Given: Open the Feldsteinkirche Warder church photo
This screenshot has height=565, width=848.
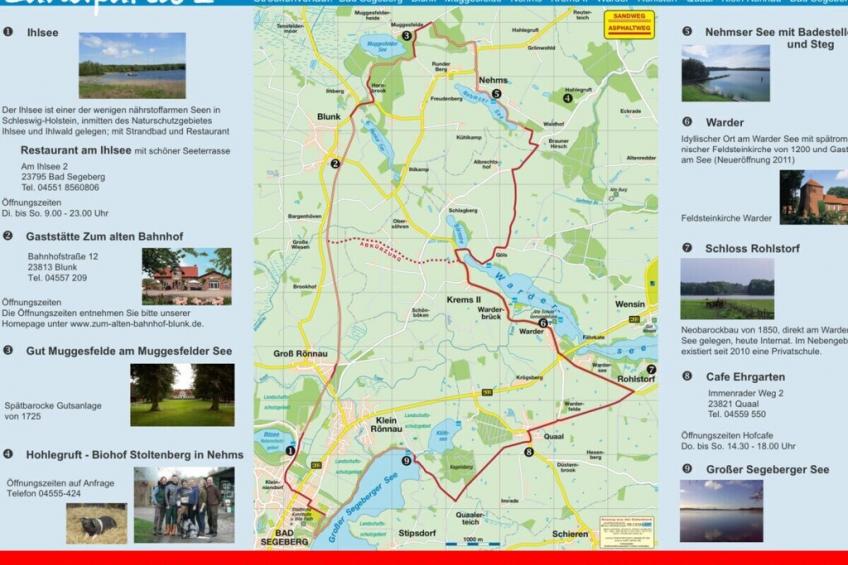Looking at the screenshot, I should tap(812, 196).
